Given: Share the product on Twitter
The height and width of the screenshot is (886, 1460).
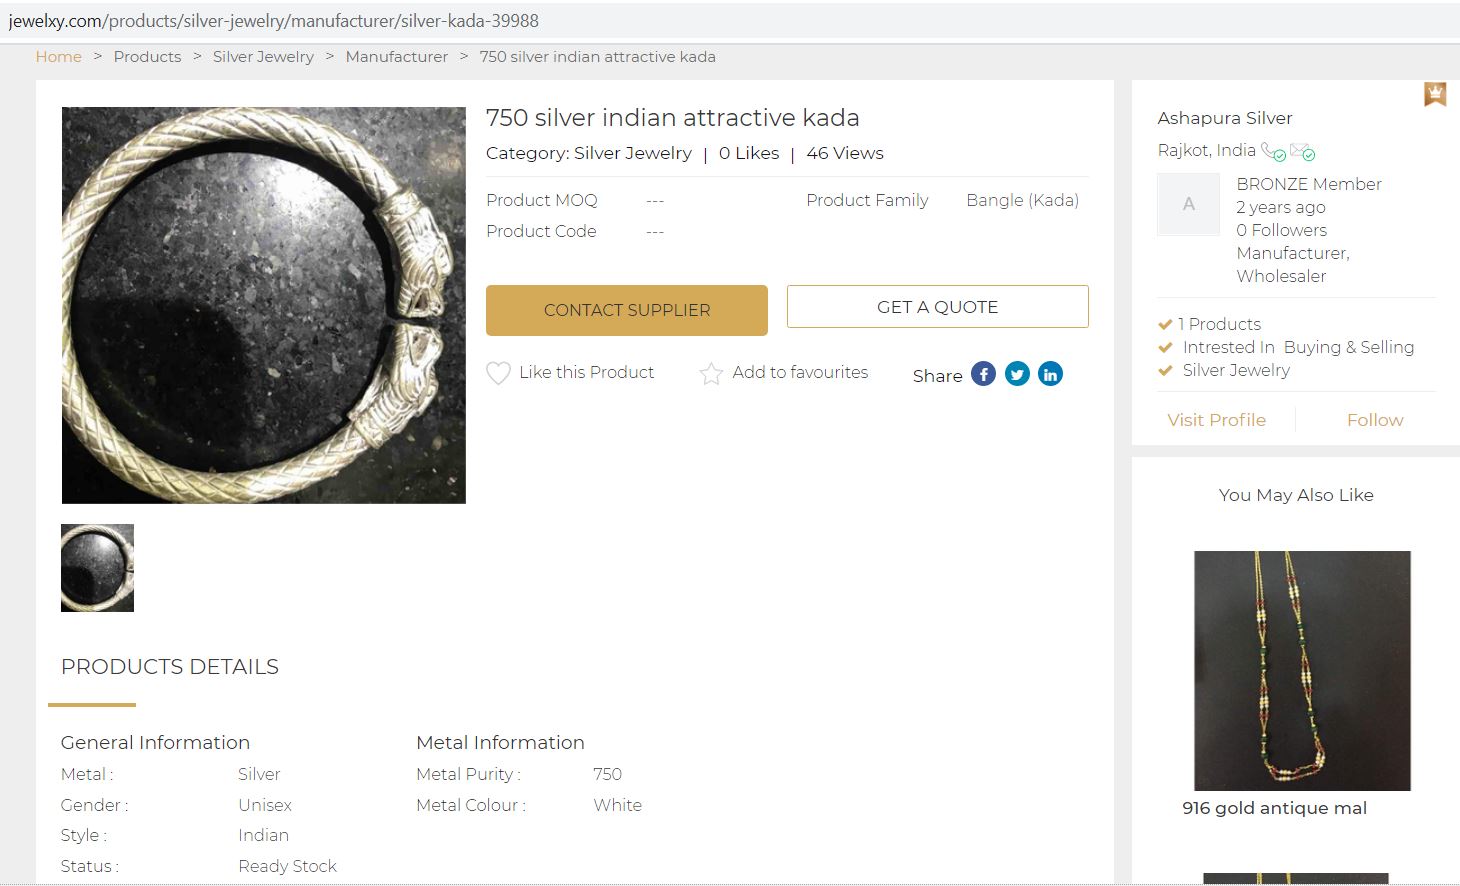Looking at the screenshot, I should coord(1017,373).
